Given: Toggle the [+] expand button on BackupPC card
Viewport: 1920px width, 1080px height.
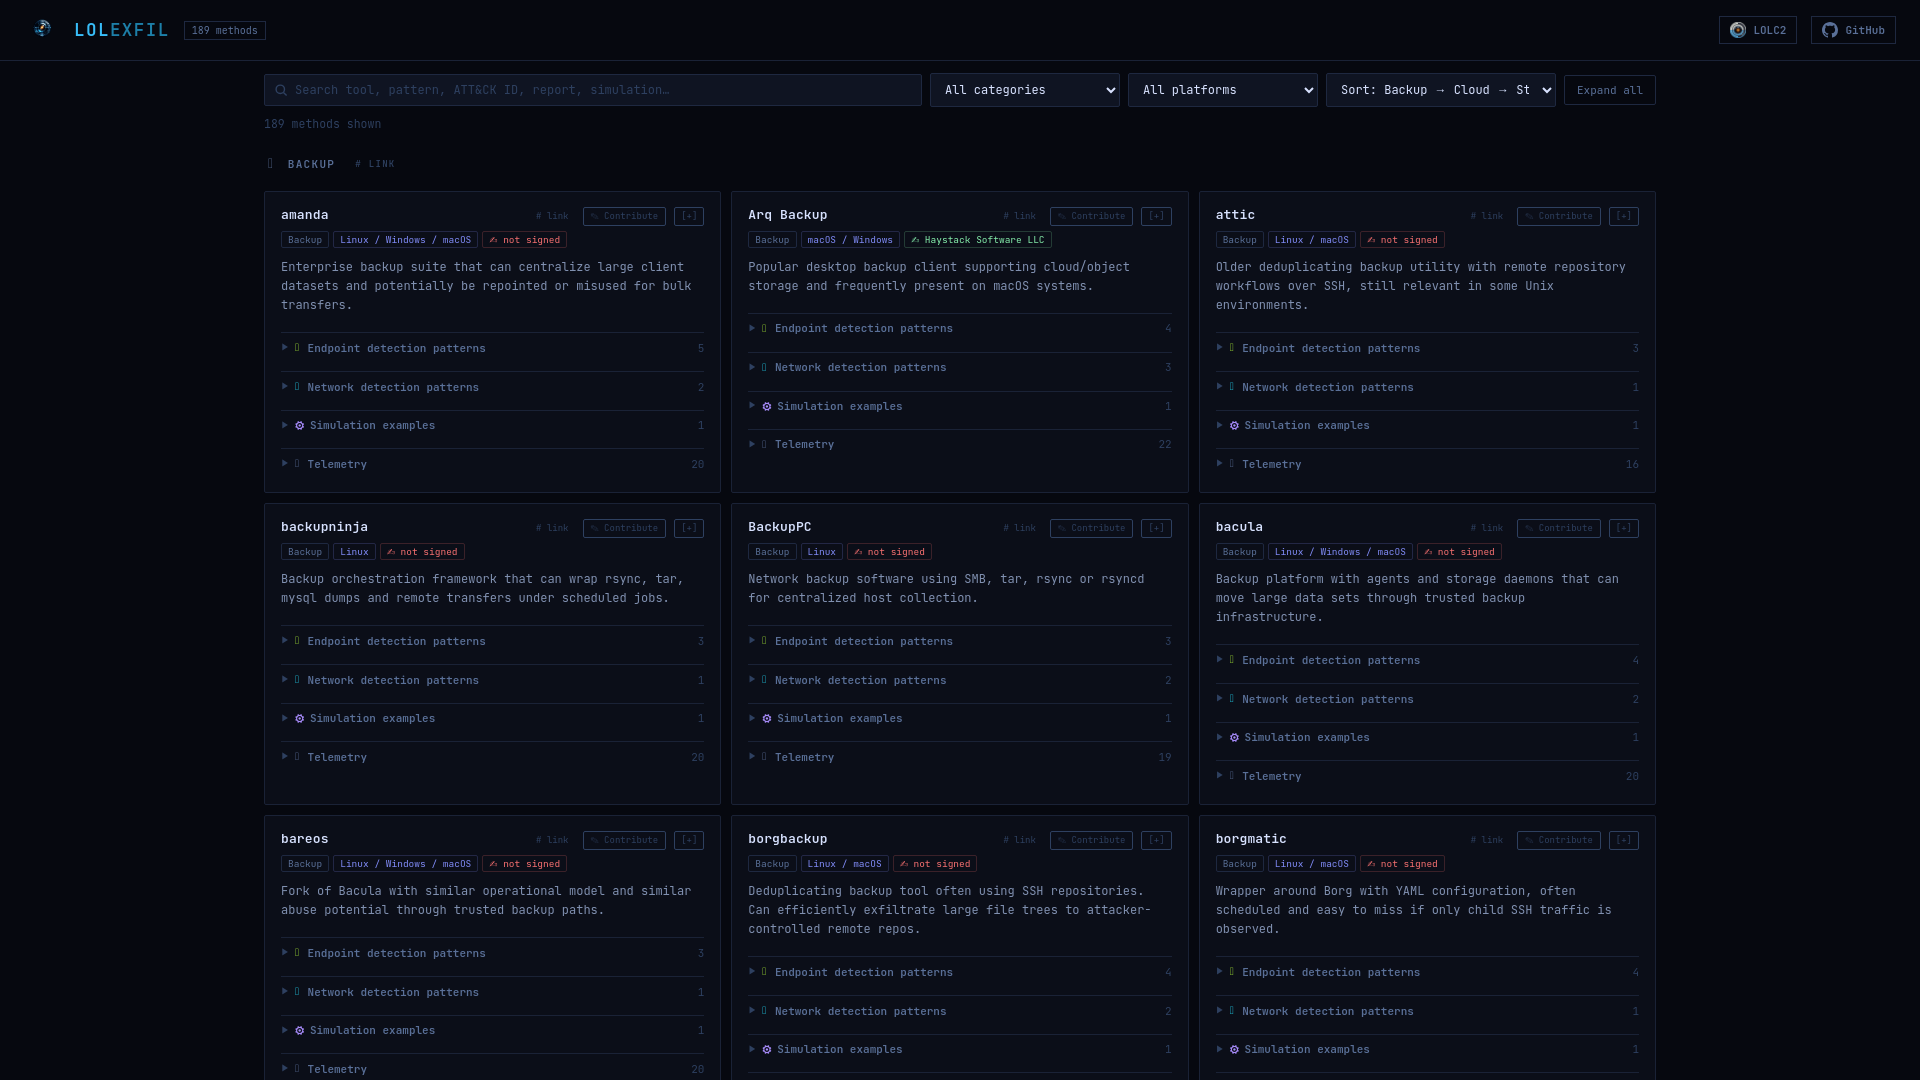Looking at the screenshot, I should [1156, 528].
